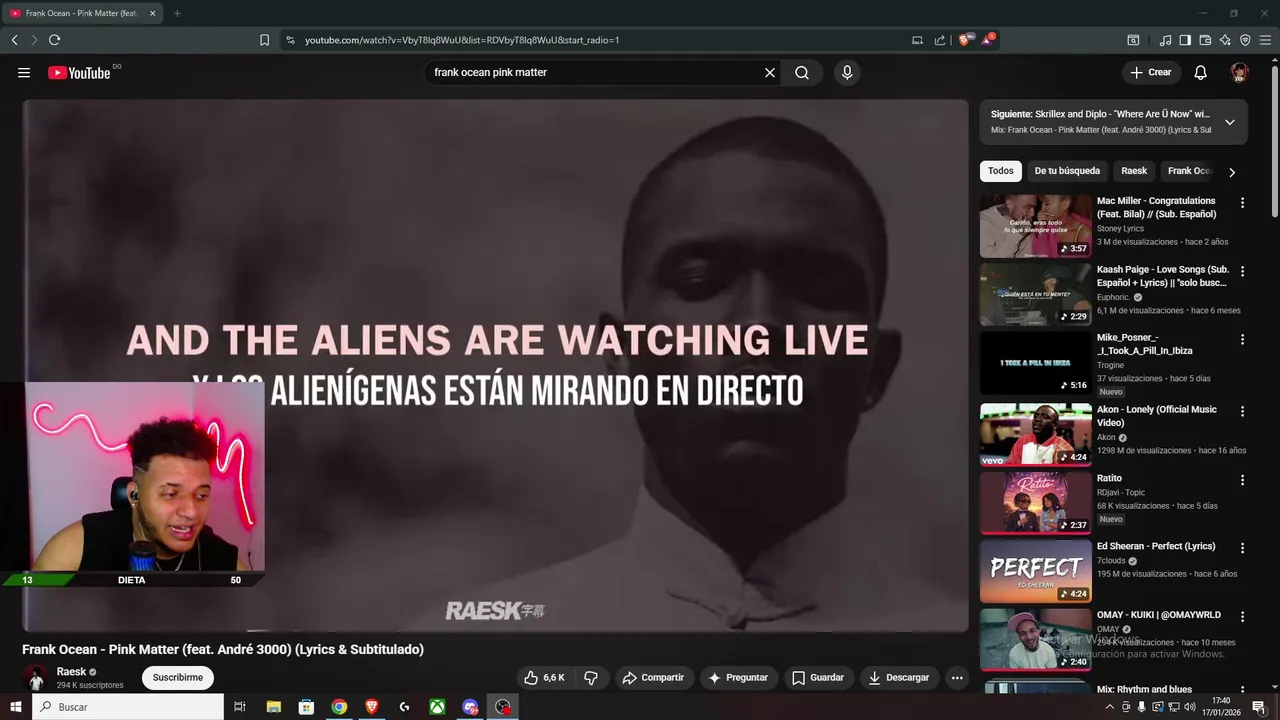Viewport: 1280px width, 720px height.
Task: Click the magnifier search button
Action: pyautogui.click(x=802, y=72)
